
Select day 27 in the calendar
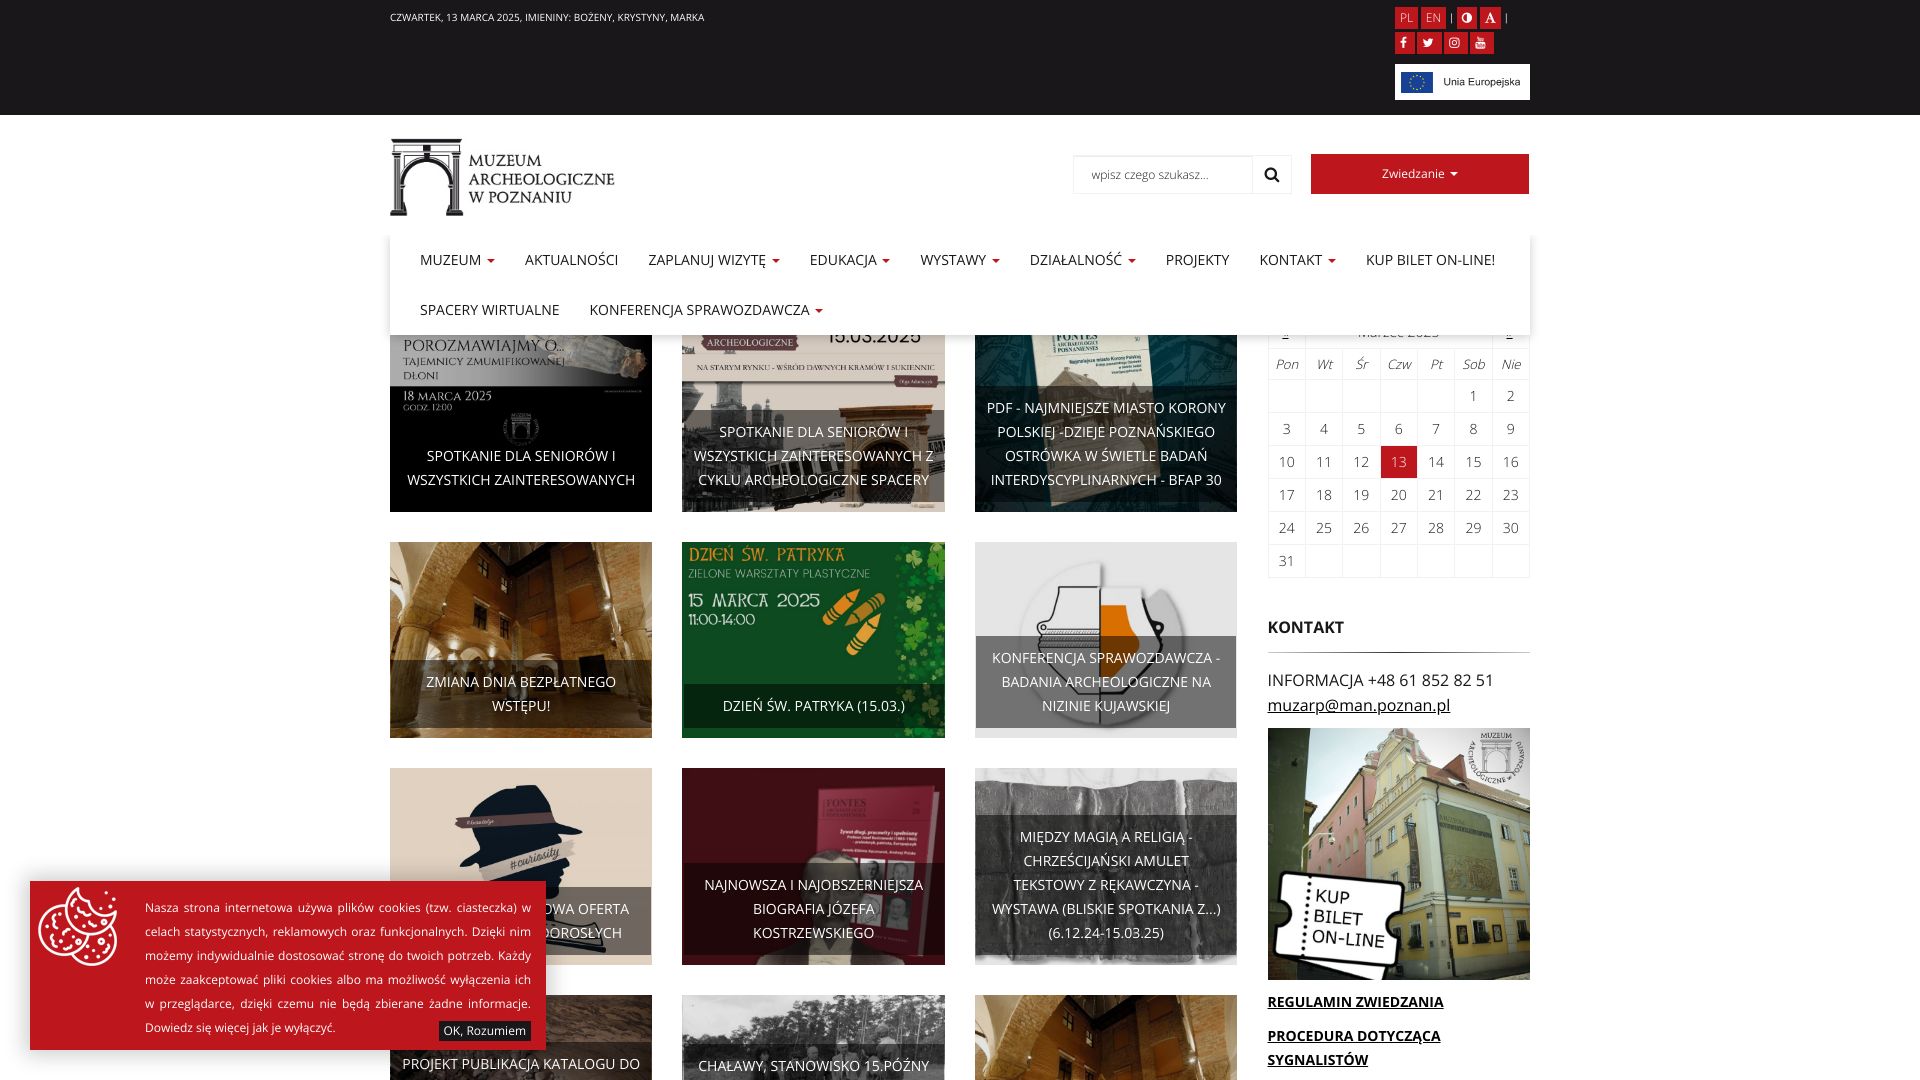[1398, 528]
